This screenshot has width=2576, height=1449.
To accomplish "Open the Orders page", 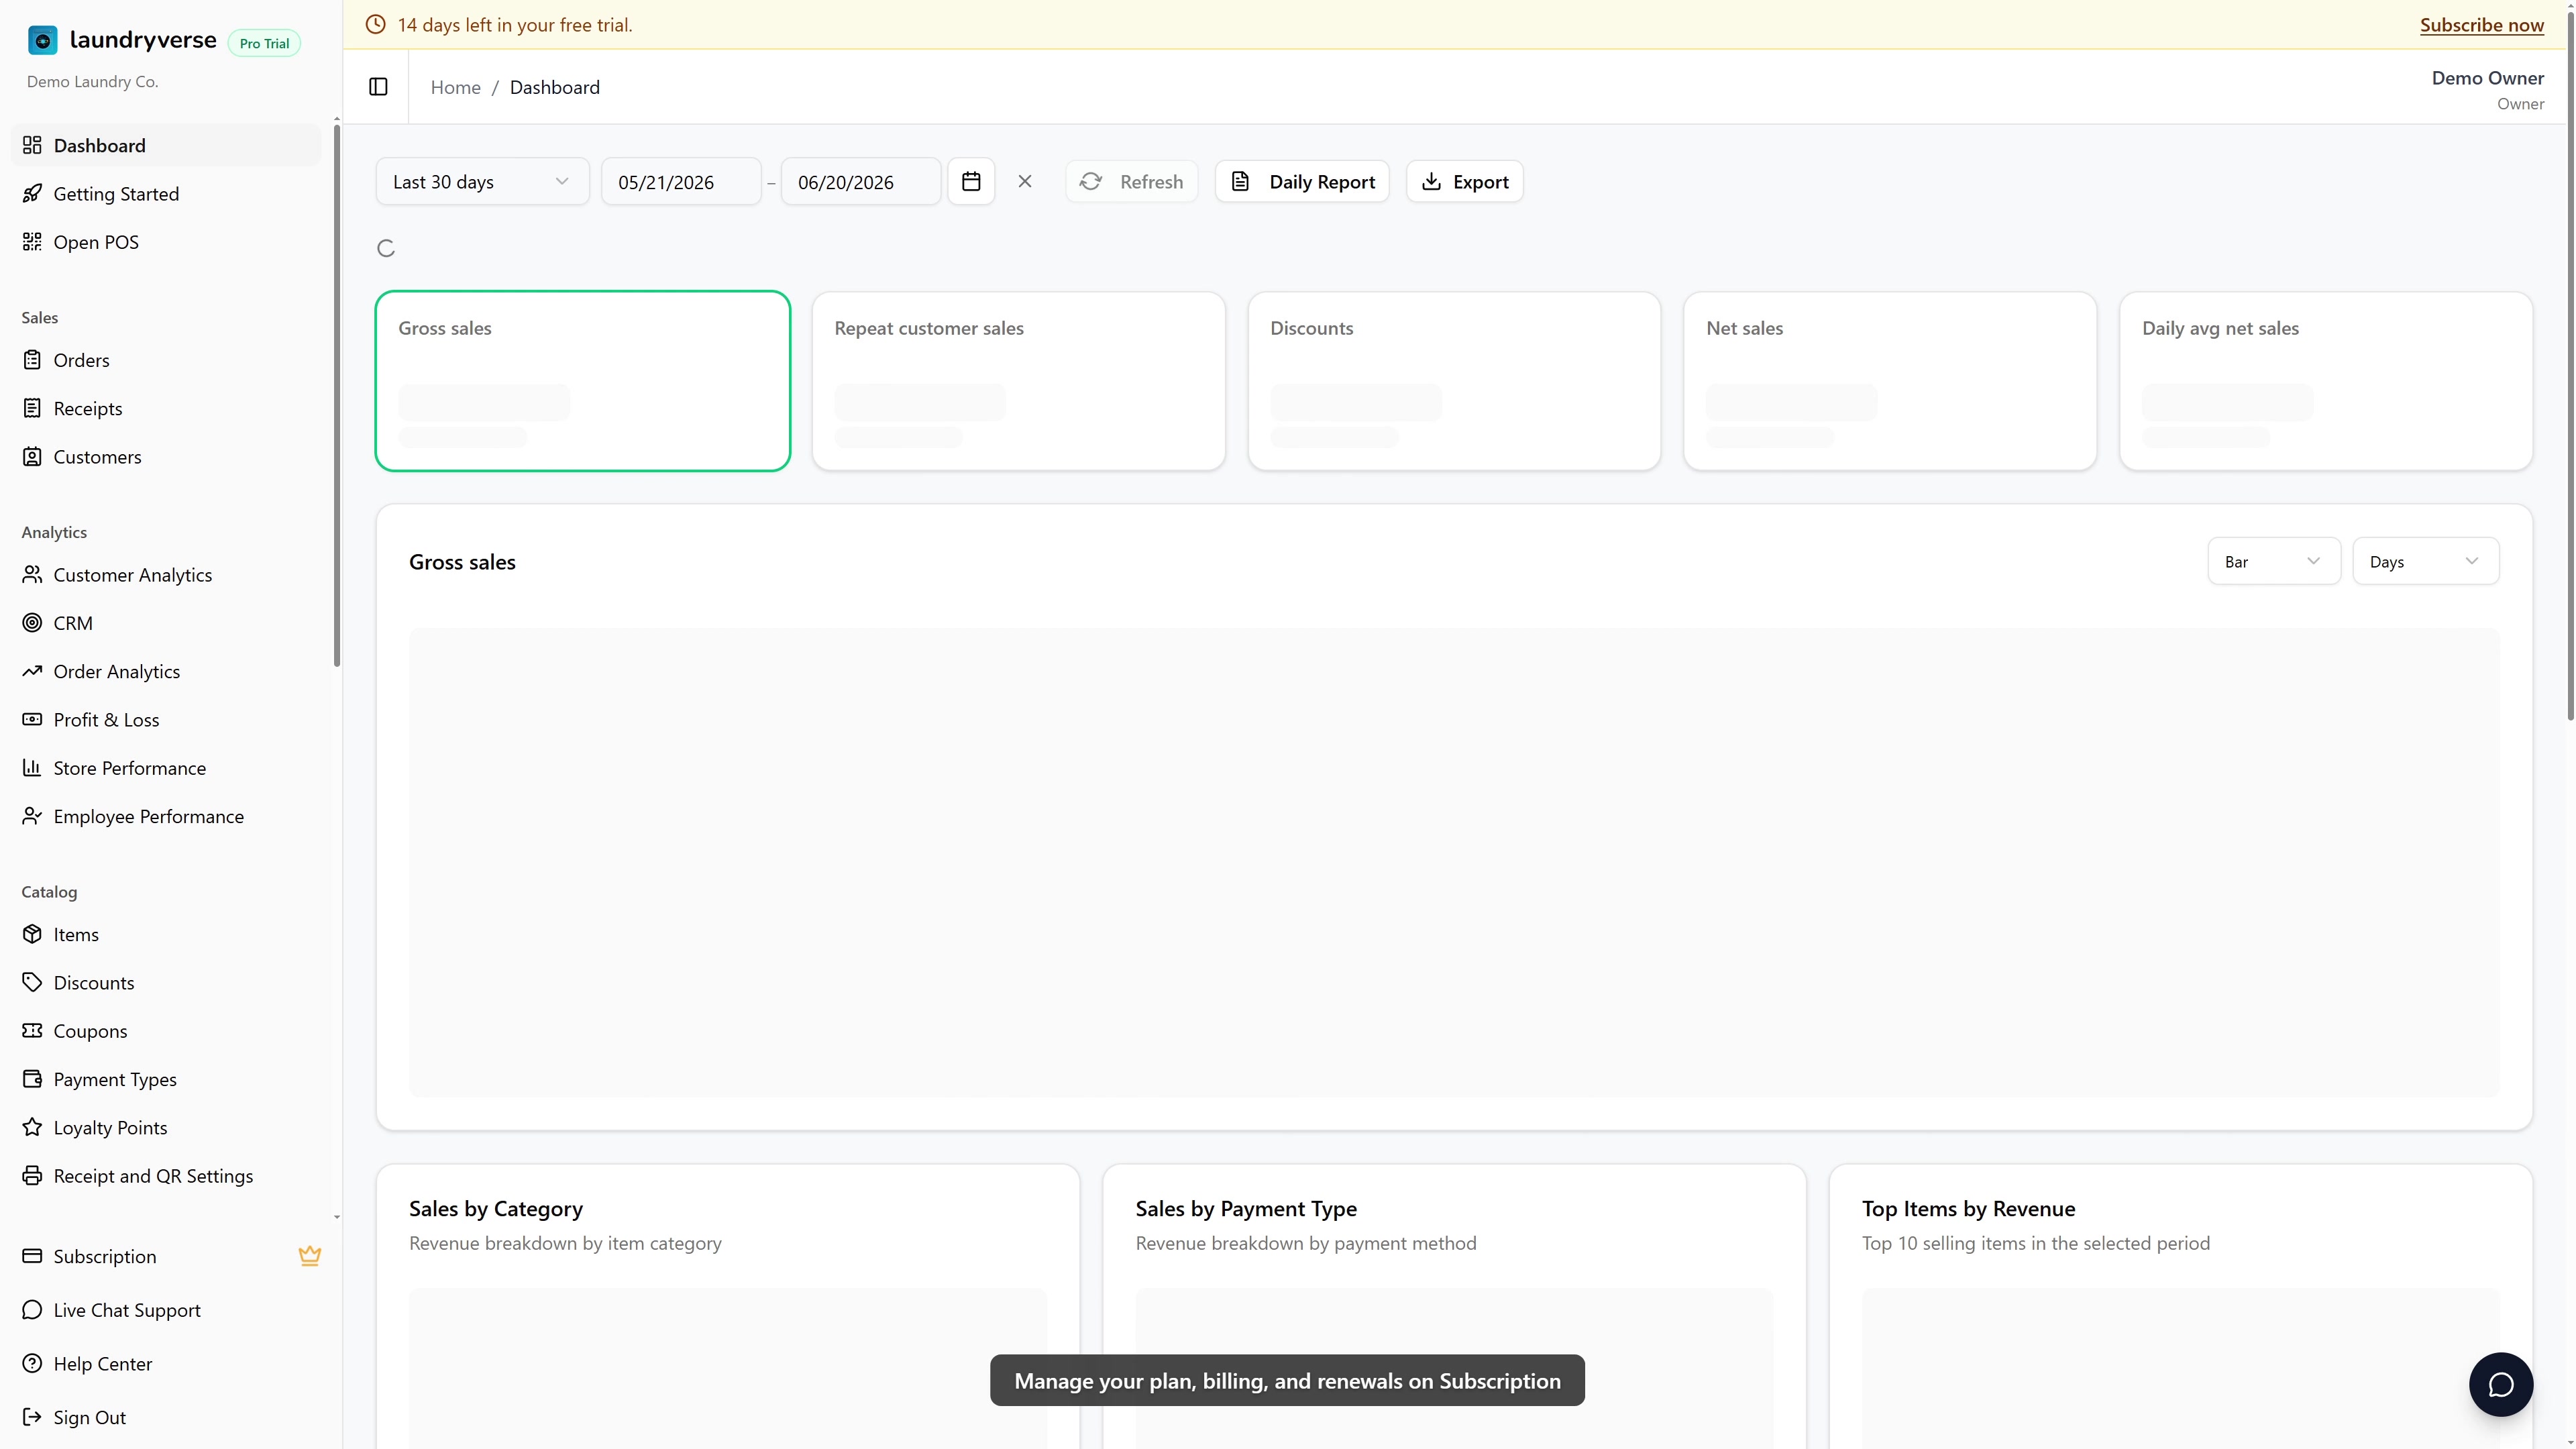I will [166, 360].
